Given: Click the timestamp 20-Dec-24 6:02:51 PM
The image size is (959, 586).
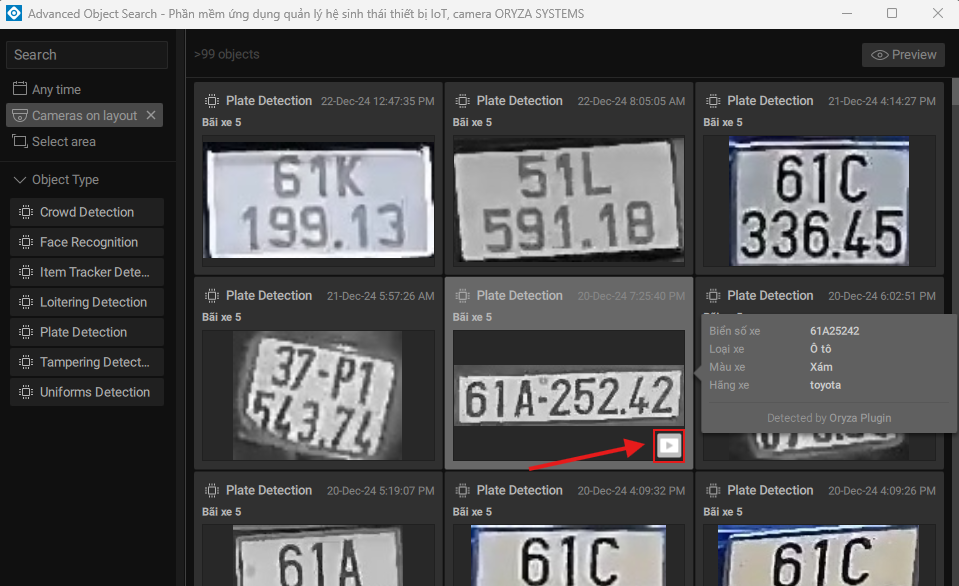Looking at the screenshot, I should point(882,296).
